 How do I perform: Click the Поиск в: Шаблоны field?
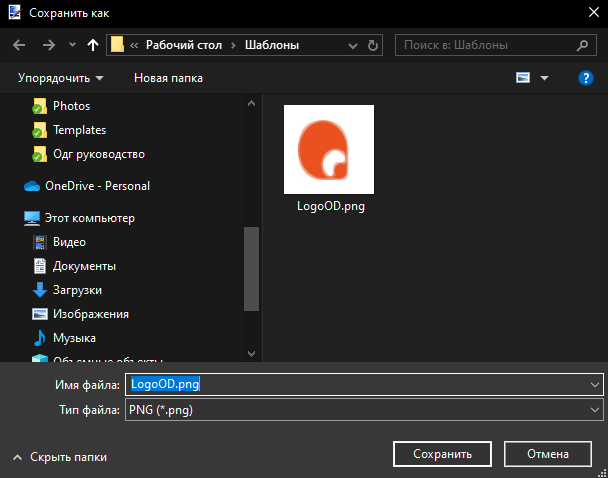tap(496, 45)
